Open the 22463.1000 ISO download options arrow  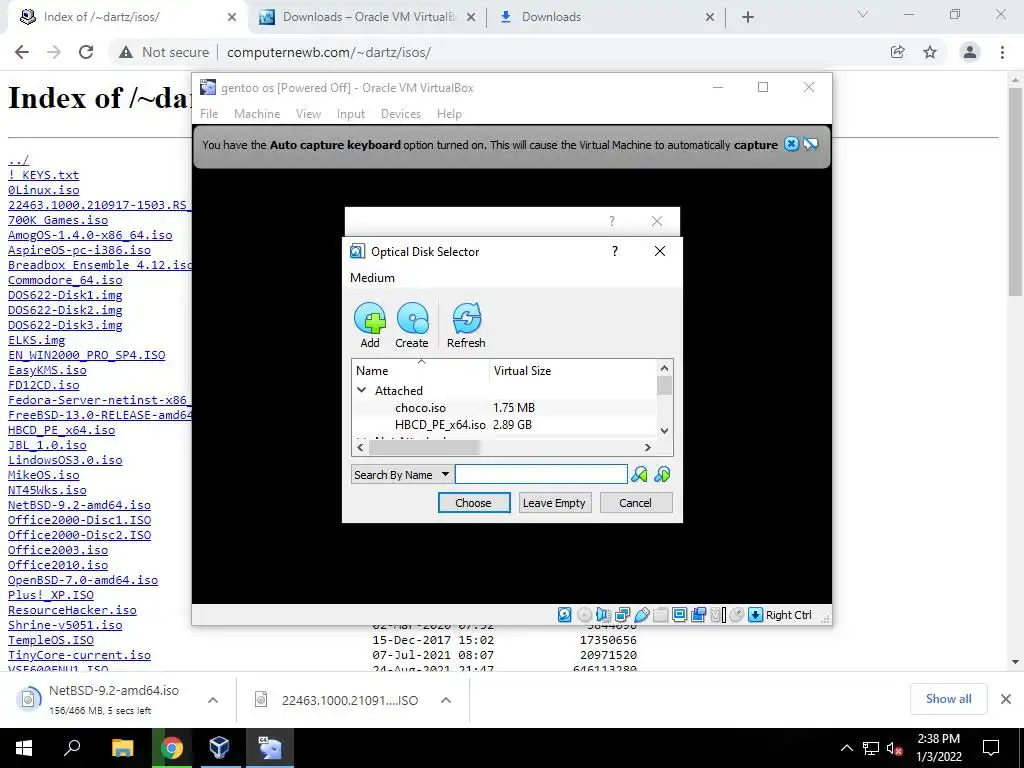point(446,700)
